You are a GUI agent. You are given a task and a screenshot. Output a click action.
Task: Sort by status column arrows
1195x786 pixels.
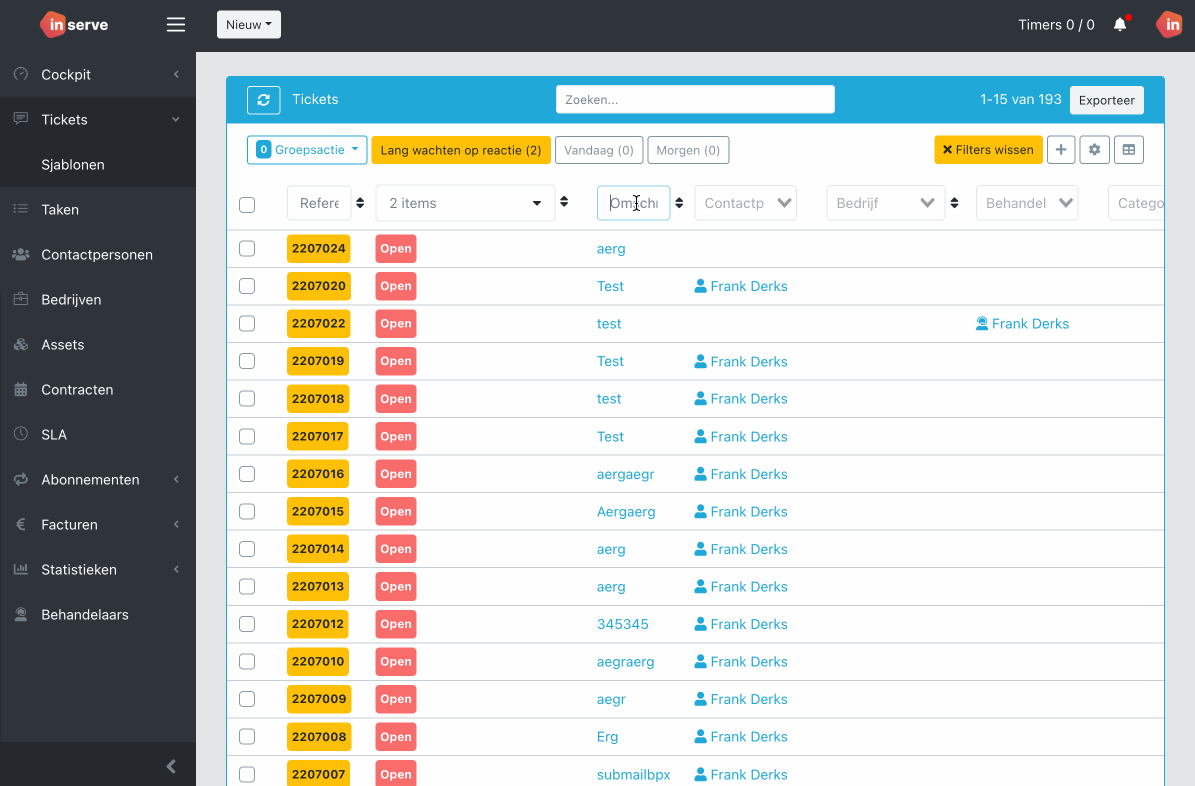tap(564, 201)
